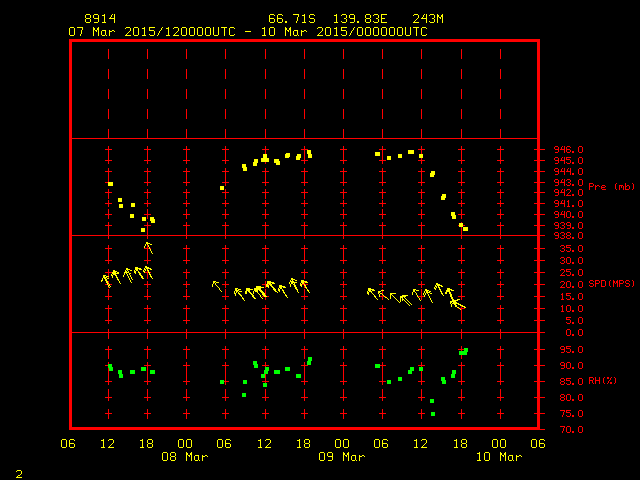Click the Pre (mb) axis label
The height and width of the screenshot is (480, 640).
coord(611,187)
